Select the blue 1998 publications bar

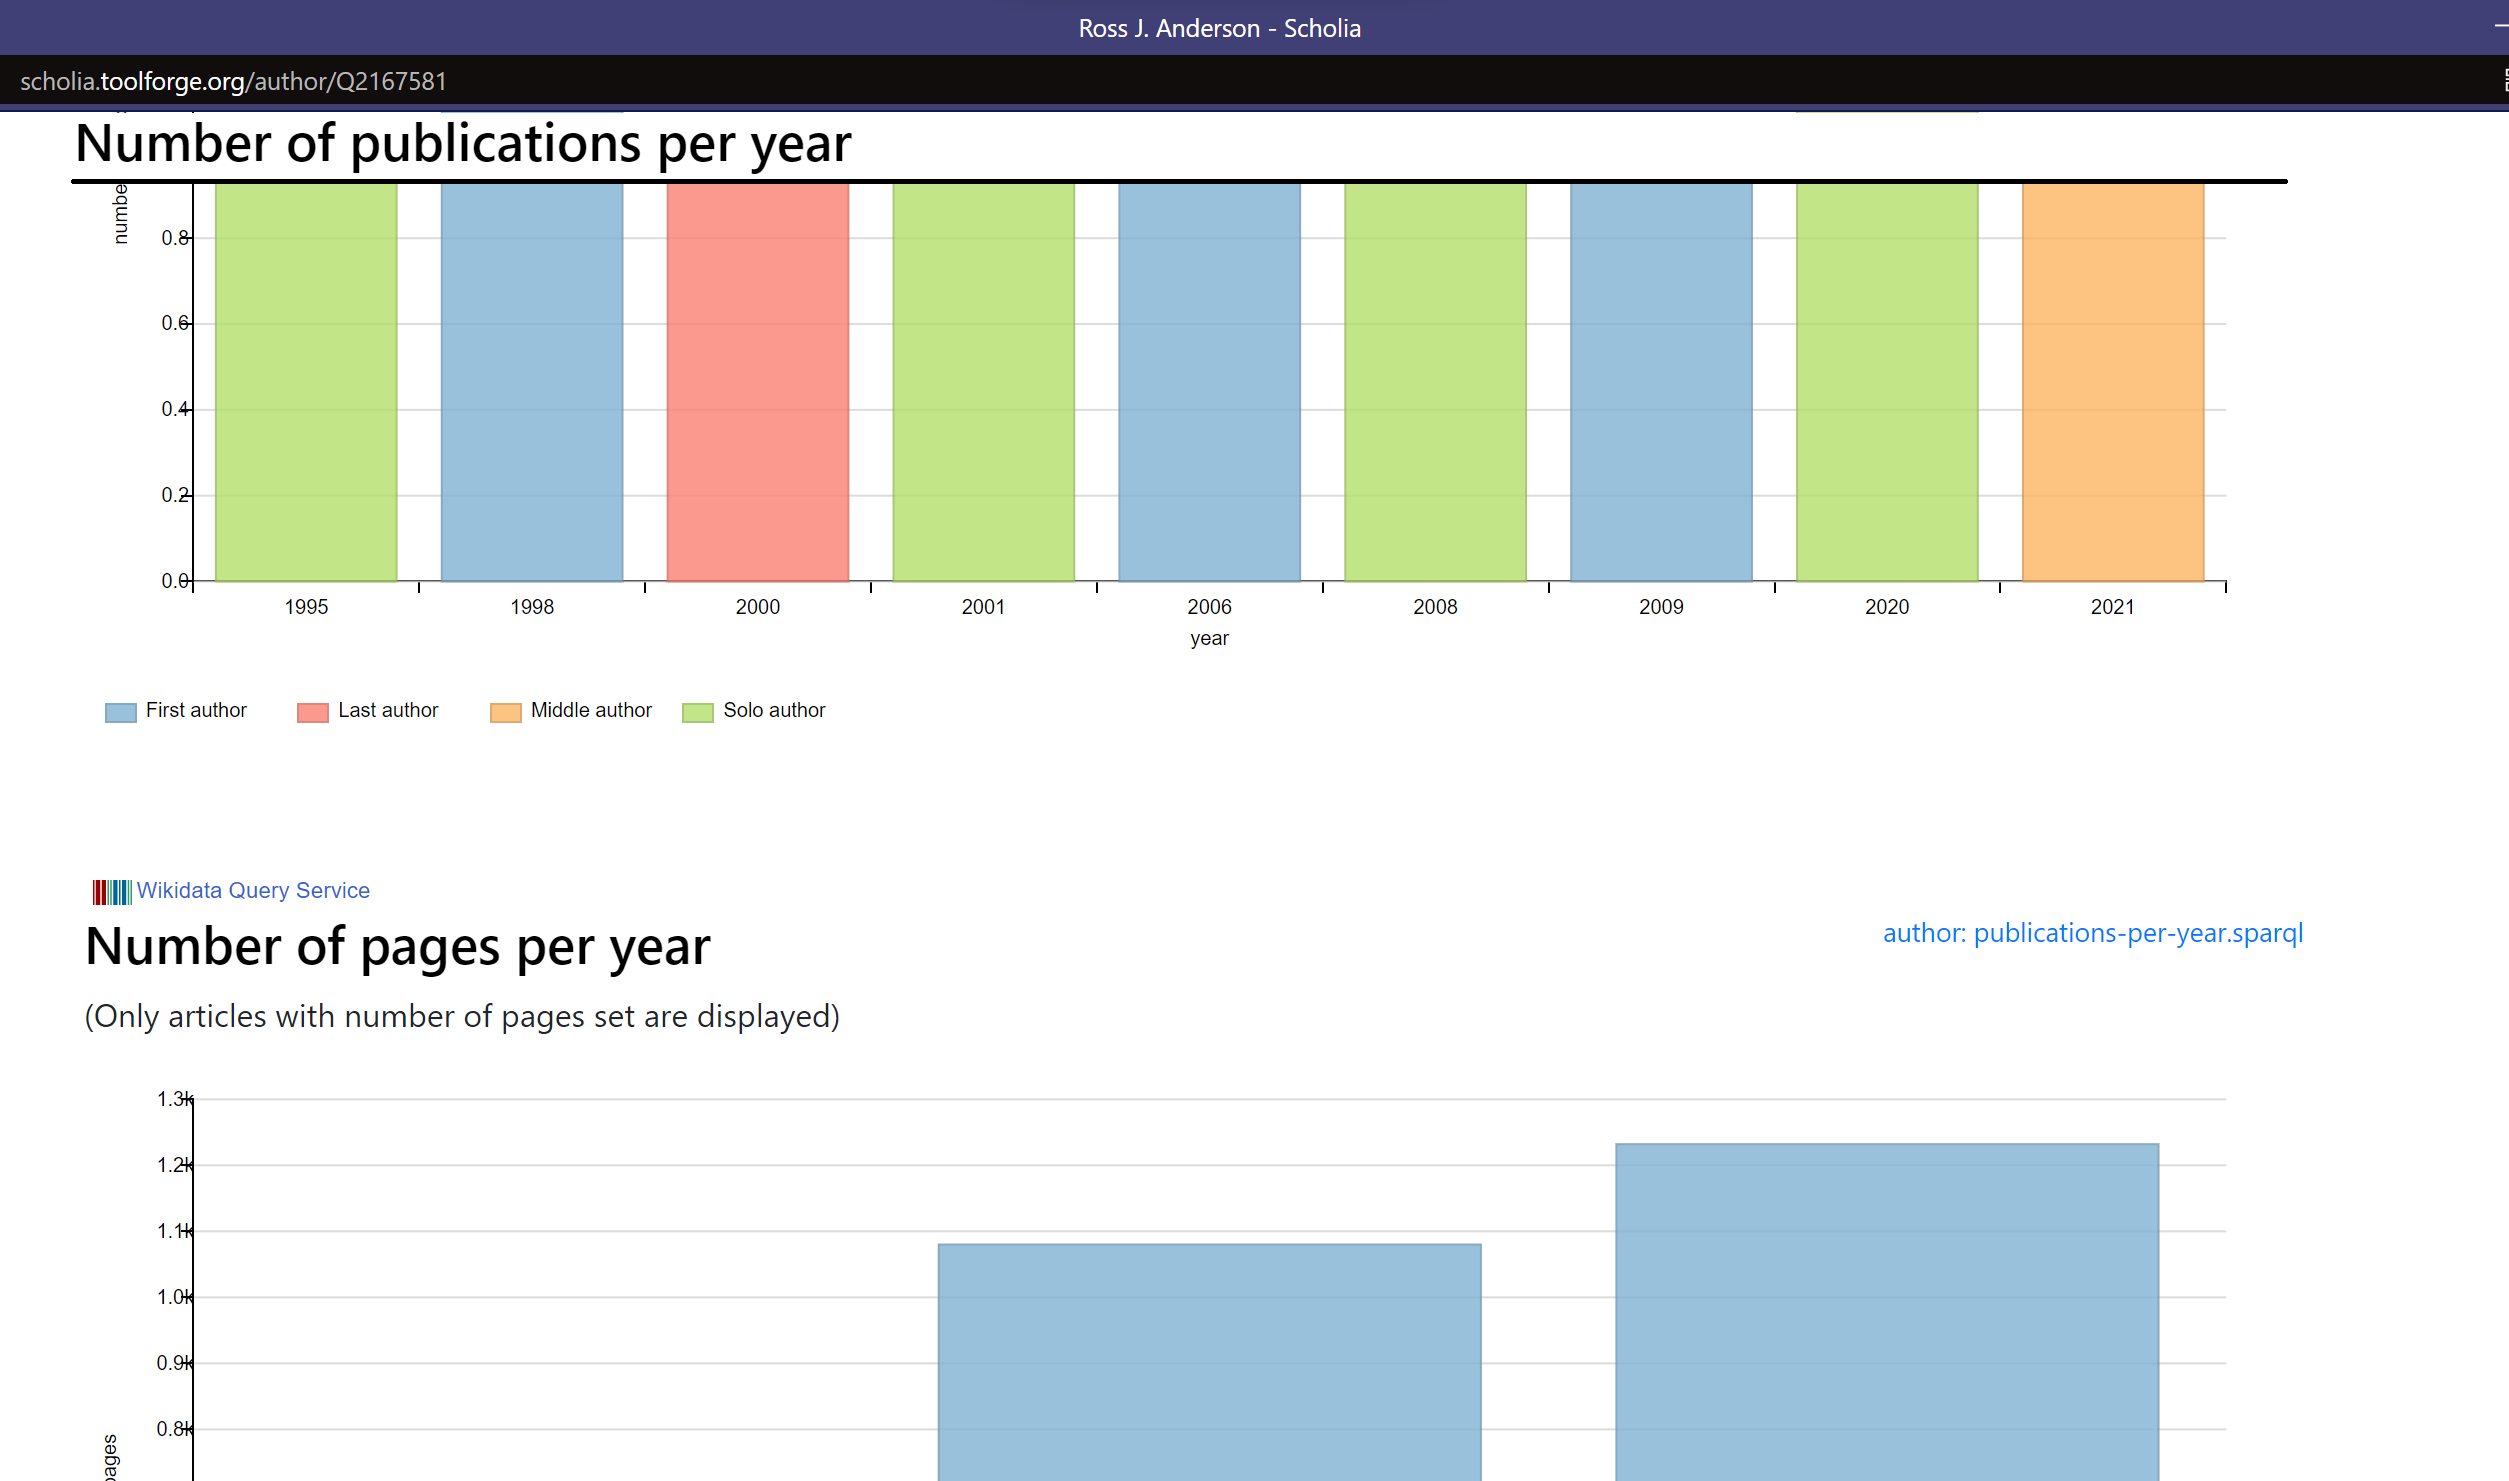532,381
